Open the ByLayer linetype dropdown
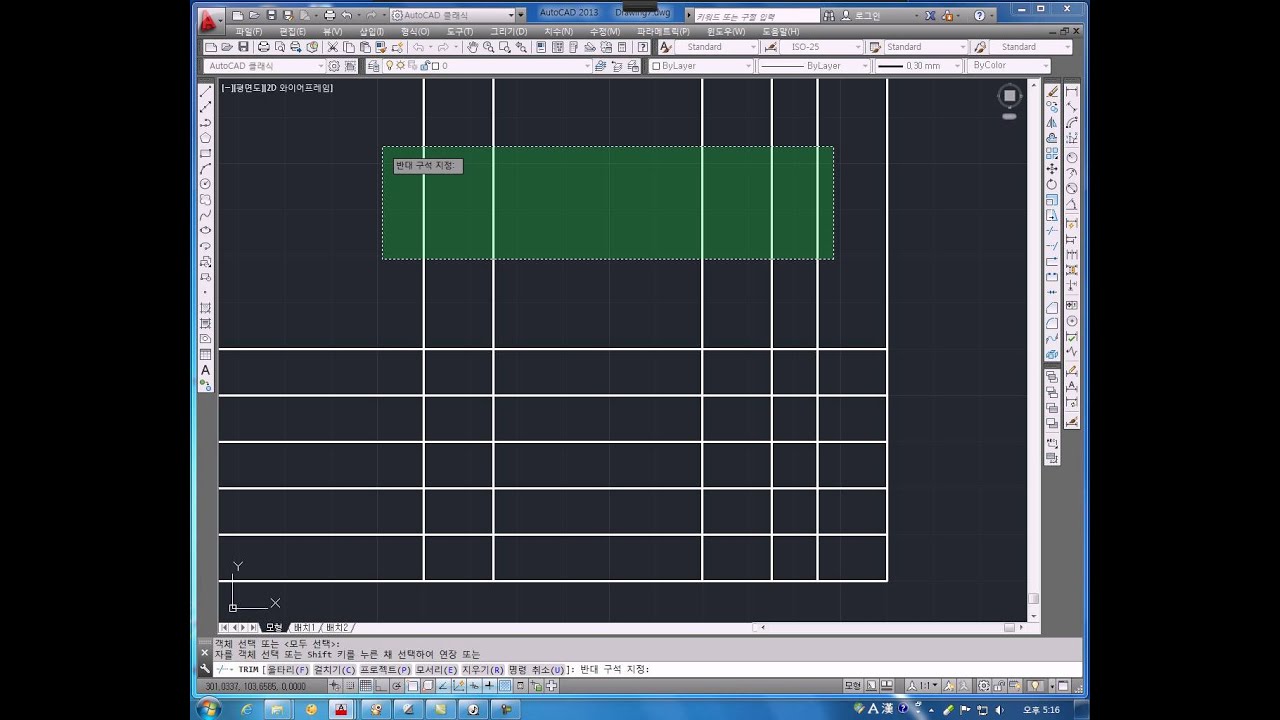The image size is (1280, 720). 813,66
